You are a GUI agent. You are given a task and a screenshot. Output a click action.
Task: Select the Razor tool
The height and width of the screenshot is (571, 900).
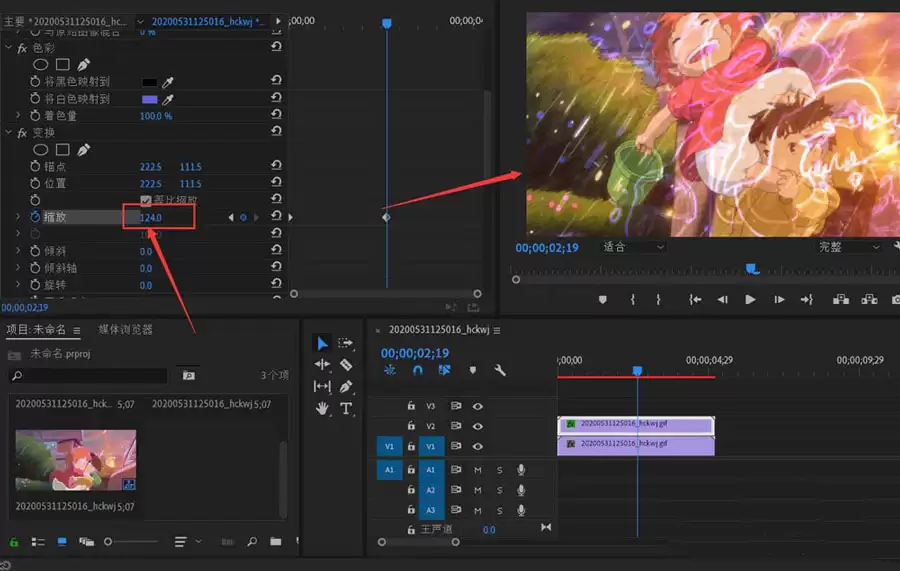(346, 364)
